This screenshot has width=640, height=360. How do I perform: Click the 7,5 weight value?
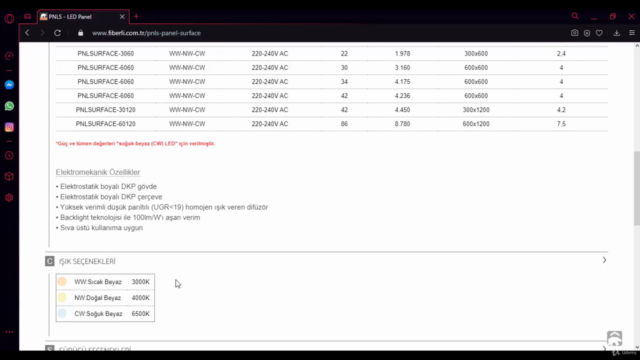click(561, 124)
